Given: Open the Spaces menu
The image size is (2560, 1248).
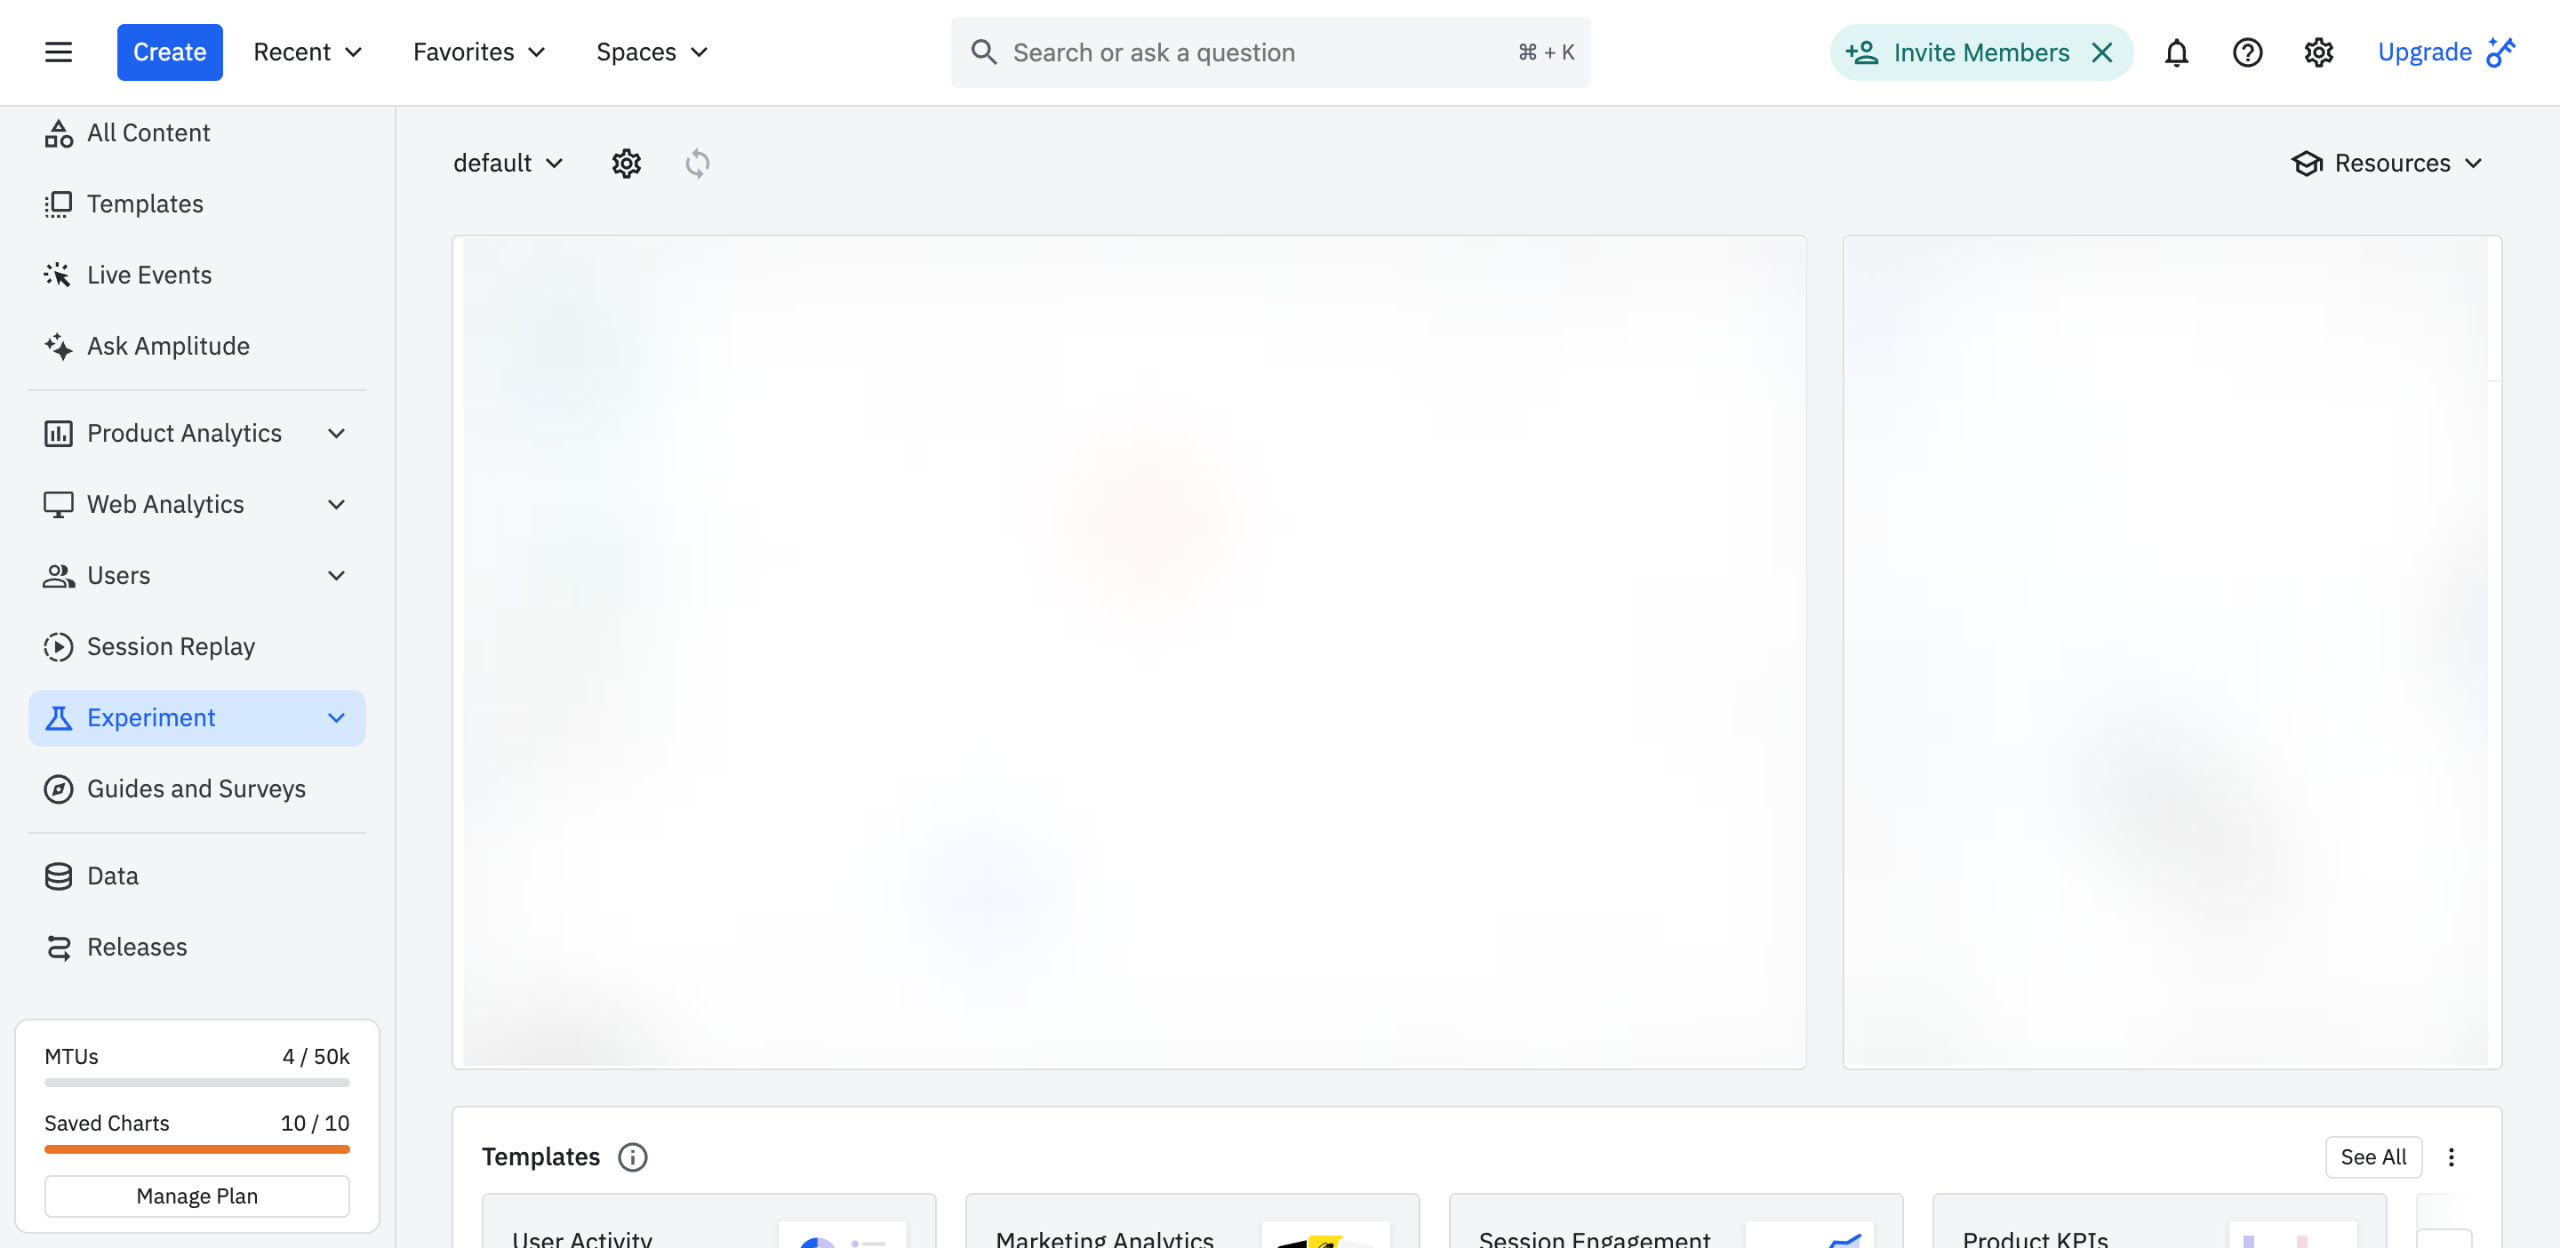Looking at the screenshot, I should (x=651, y=52).
